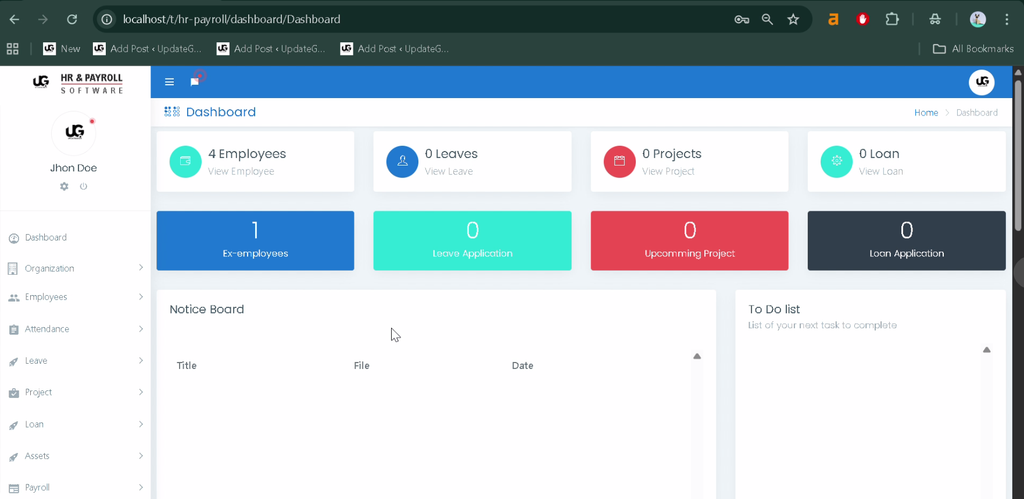The width and height of the screenshot is (1024, 499).
Task: Click the dark Loan Application tile
Action: pyautogui.click(x=906, y=240)
